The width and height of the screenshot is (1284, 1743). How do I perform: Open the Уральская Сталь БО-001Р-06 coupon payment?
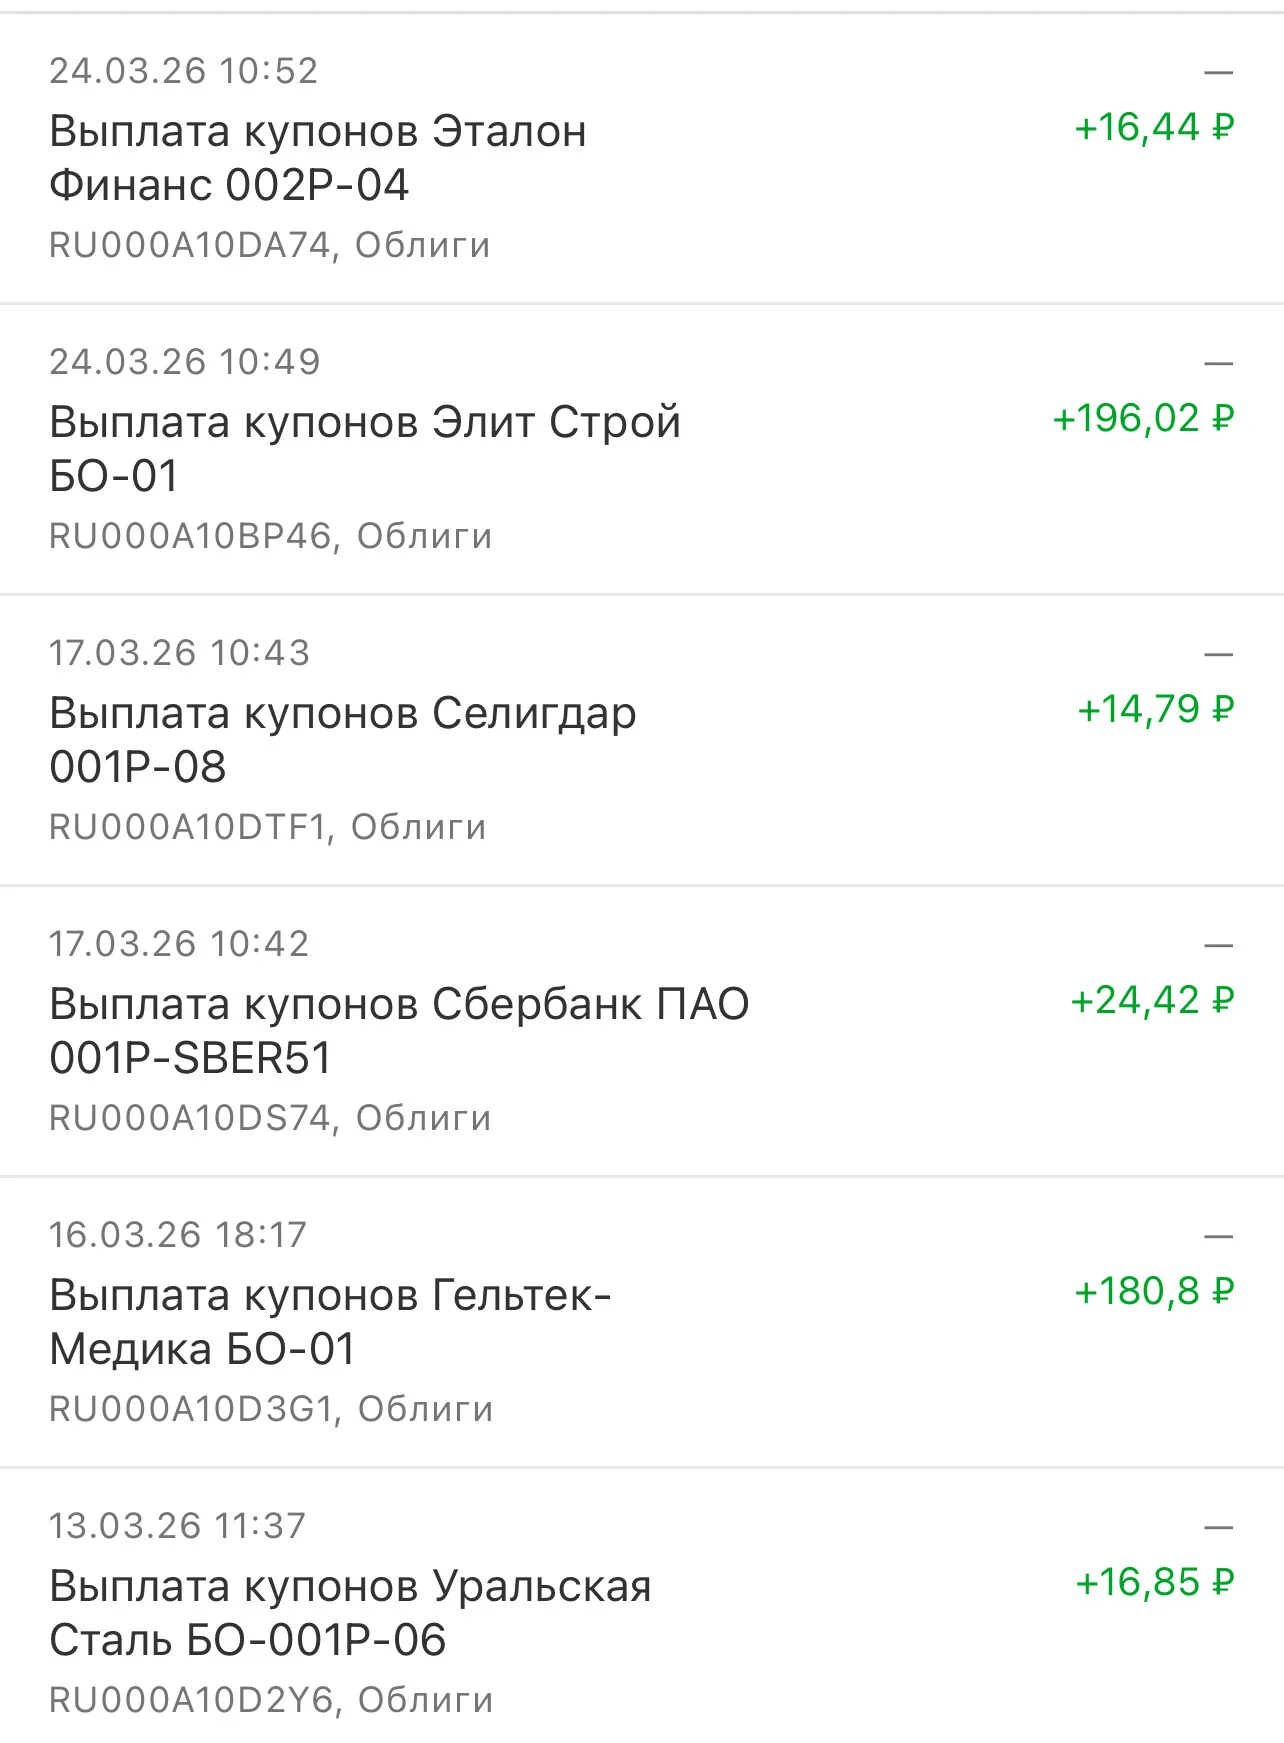click(x=642, y=1606)
